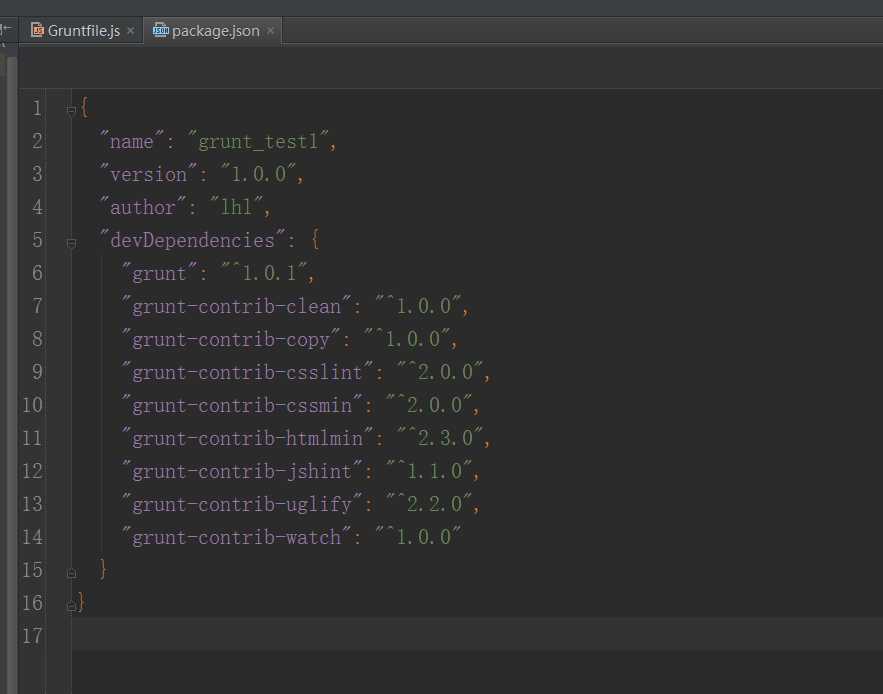This screenshot has width=883, height=694.
Task: Click the "grunt-contrib-csslint" key
Action: pyautogui.click(x=247, y=372)
